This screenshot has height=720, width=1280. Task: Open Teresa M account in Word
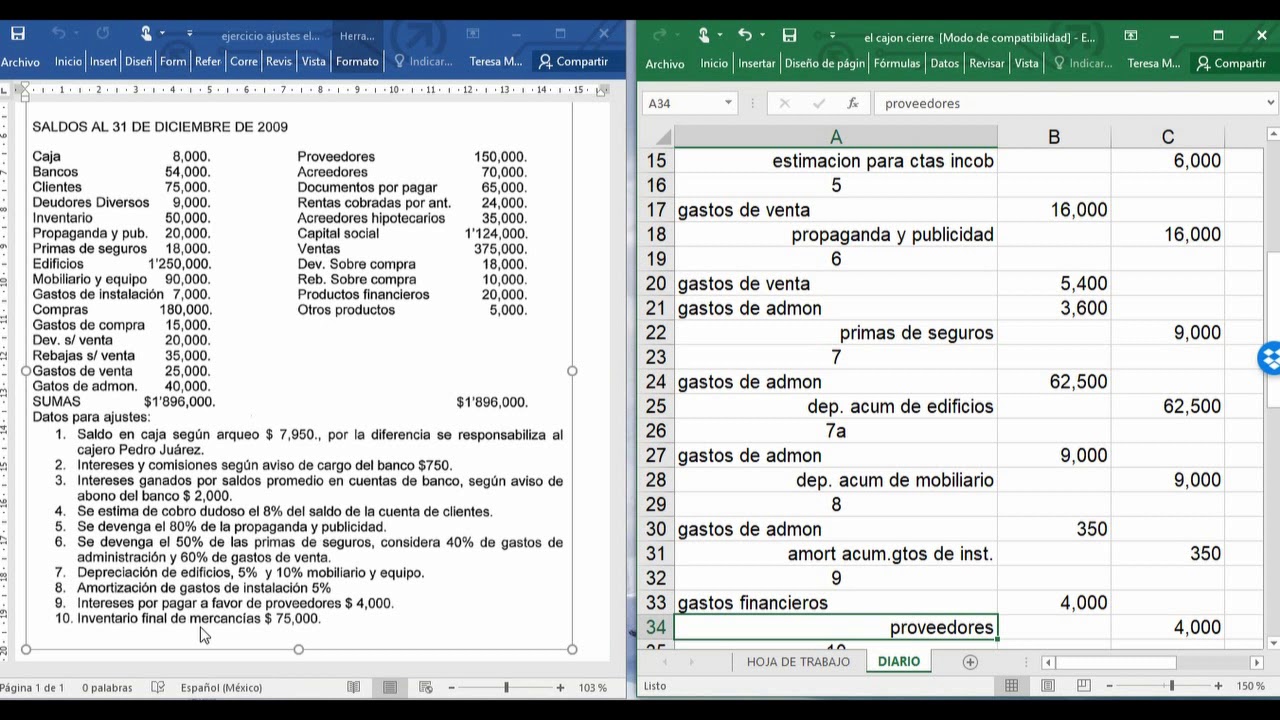point(496,62)
